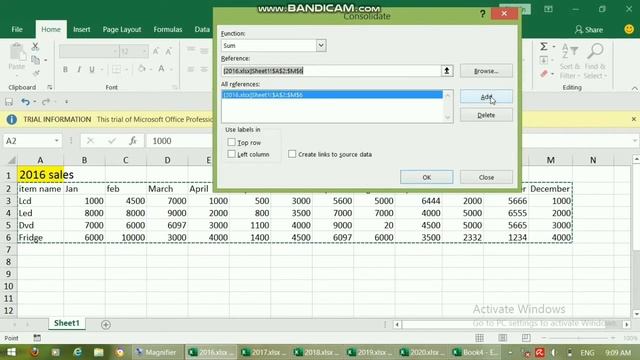This screenshot has height=360, width=640.
Task: Click the Share button
Action: coord(589,29)
